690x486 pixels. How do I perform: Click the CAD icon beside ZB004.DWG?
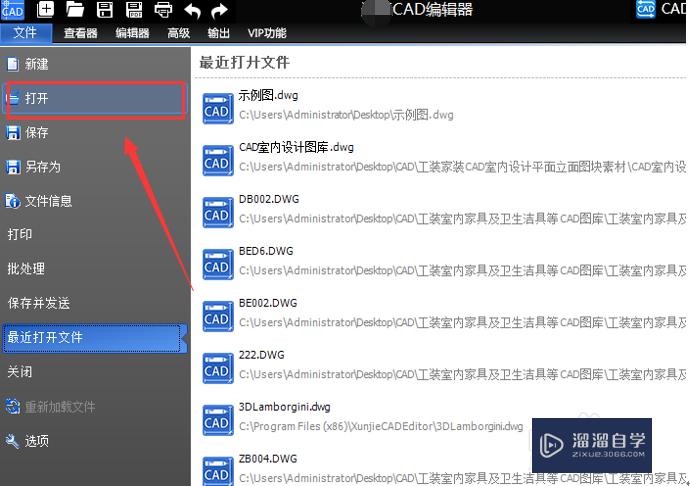(x=217, y=471)
